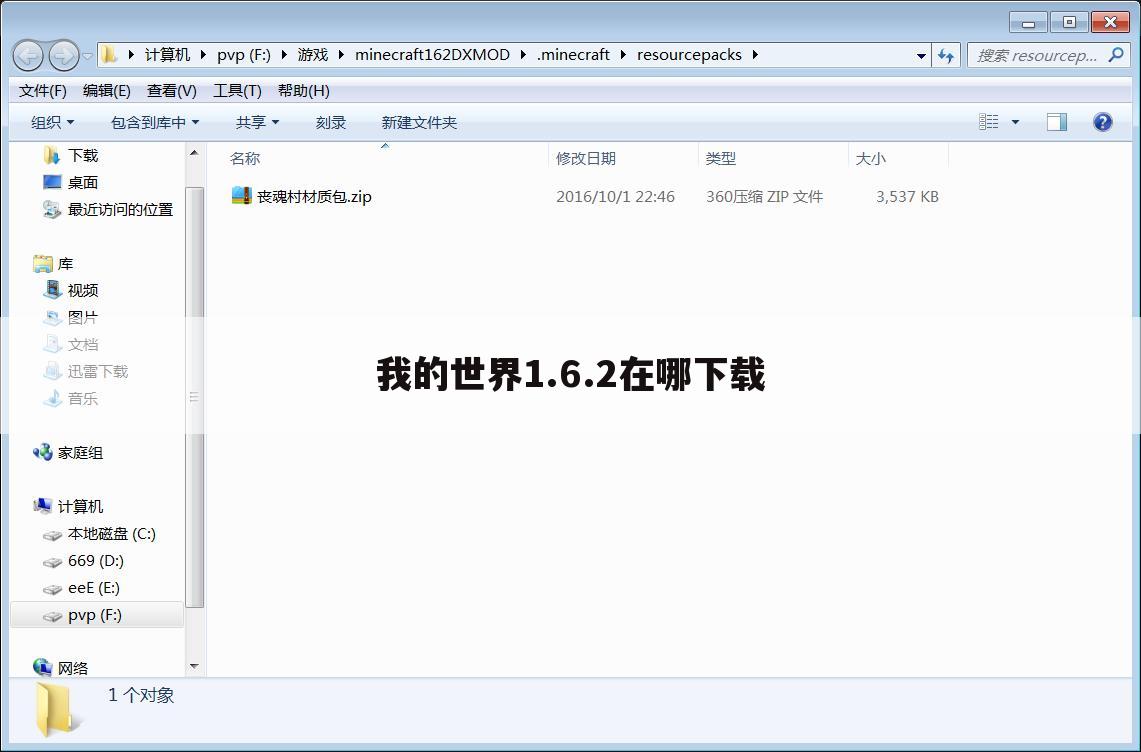
Task: Open 音乐 library in the navigation pane
Action: (x=82, y=398)
